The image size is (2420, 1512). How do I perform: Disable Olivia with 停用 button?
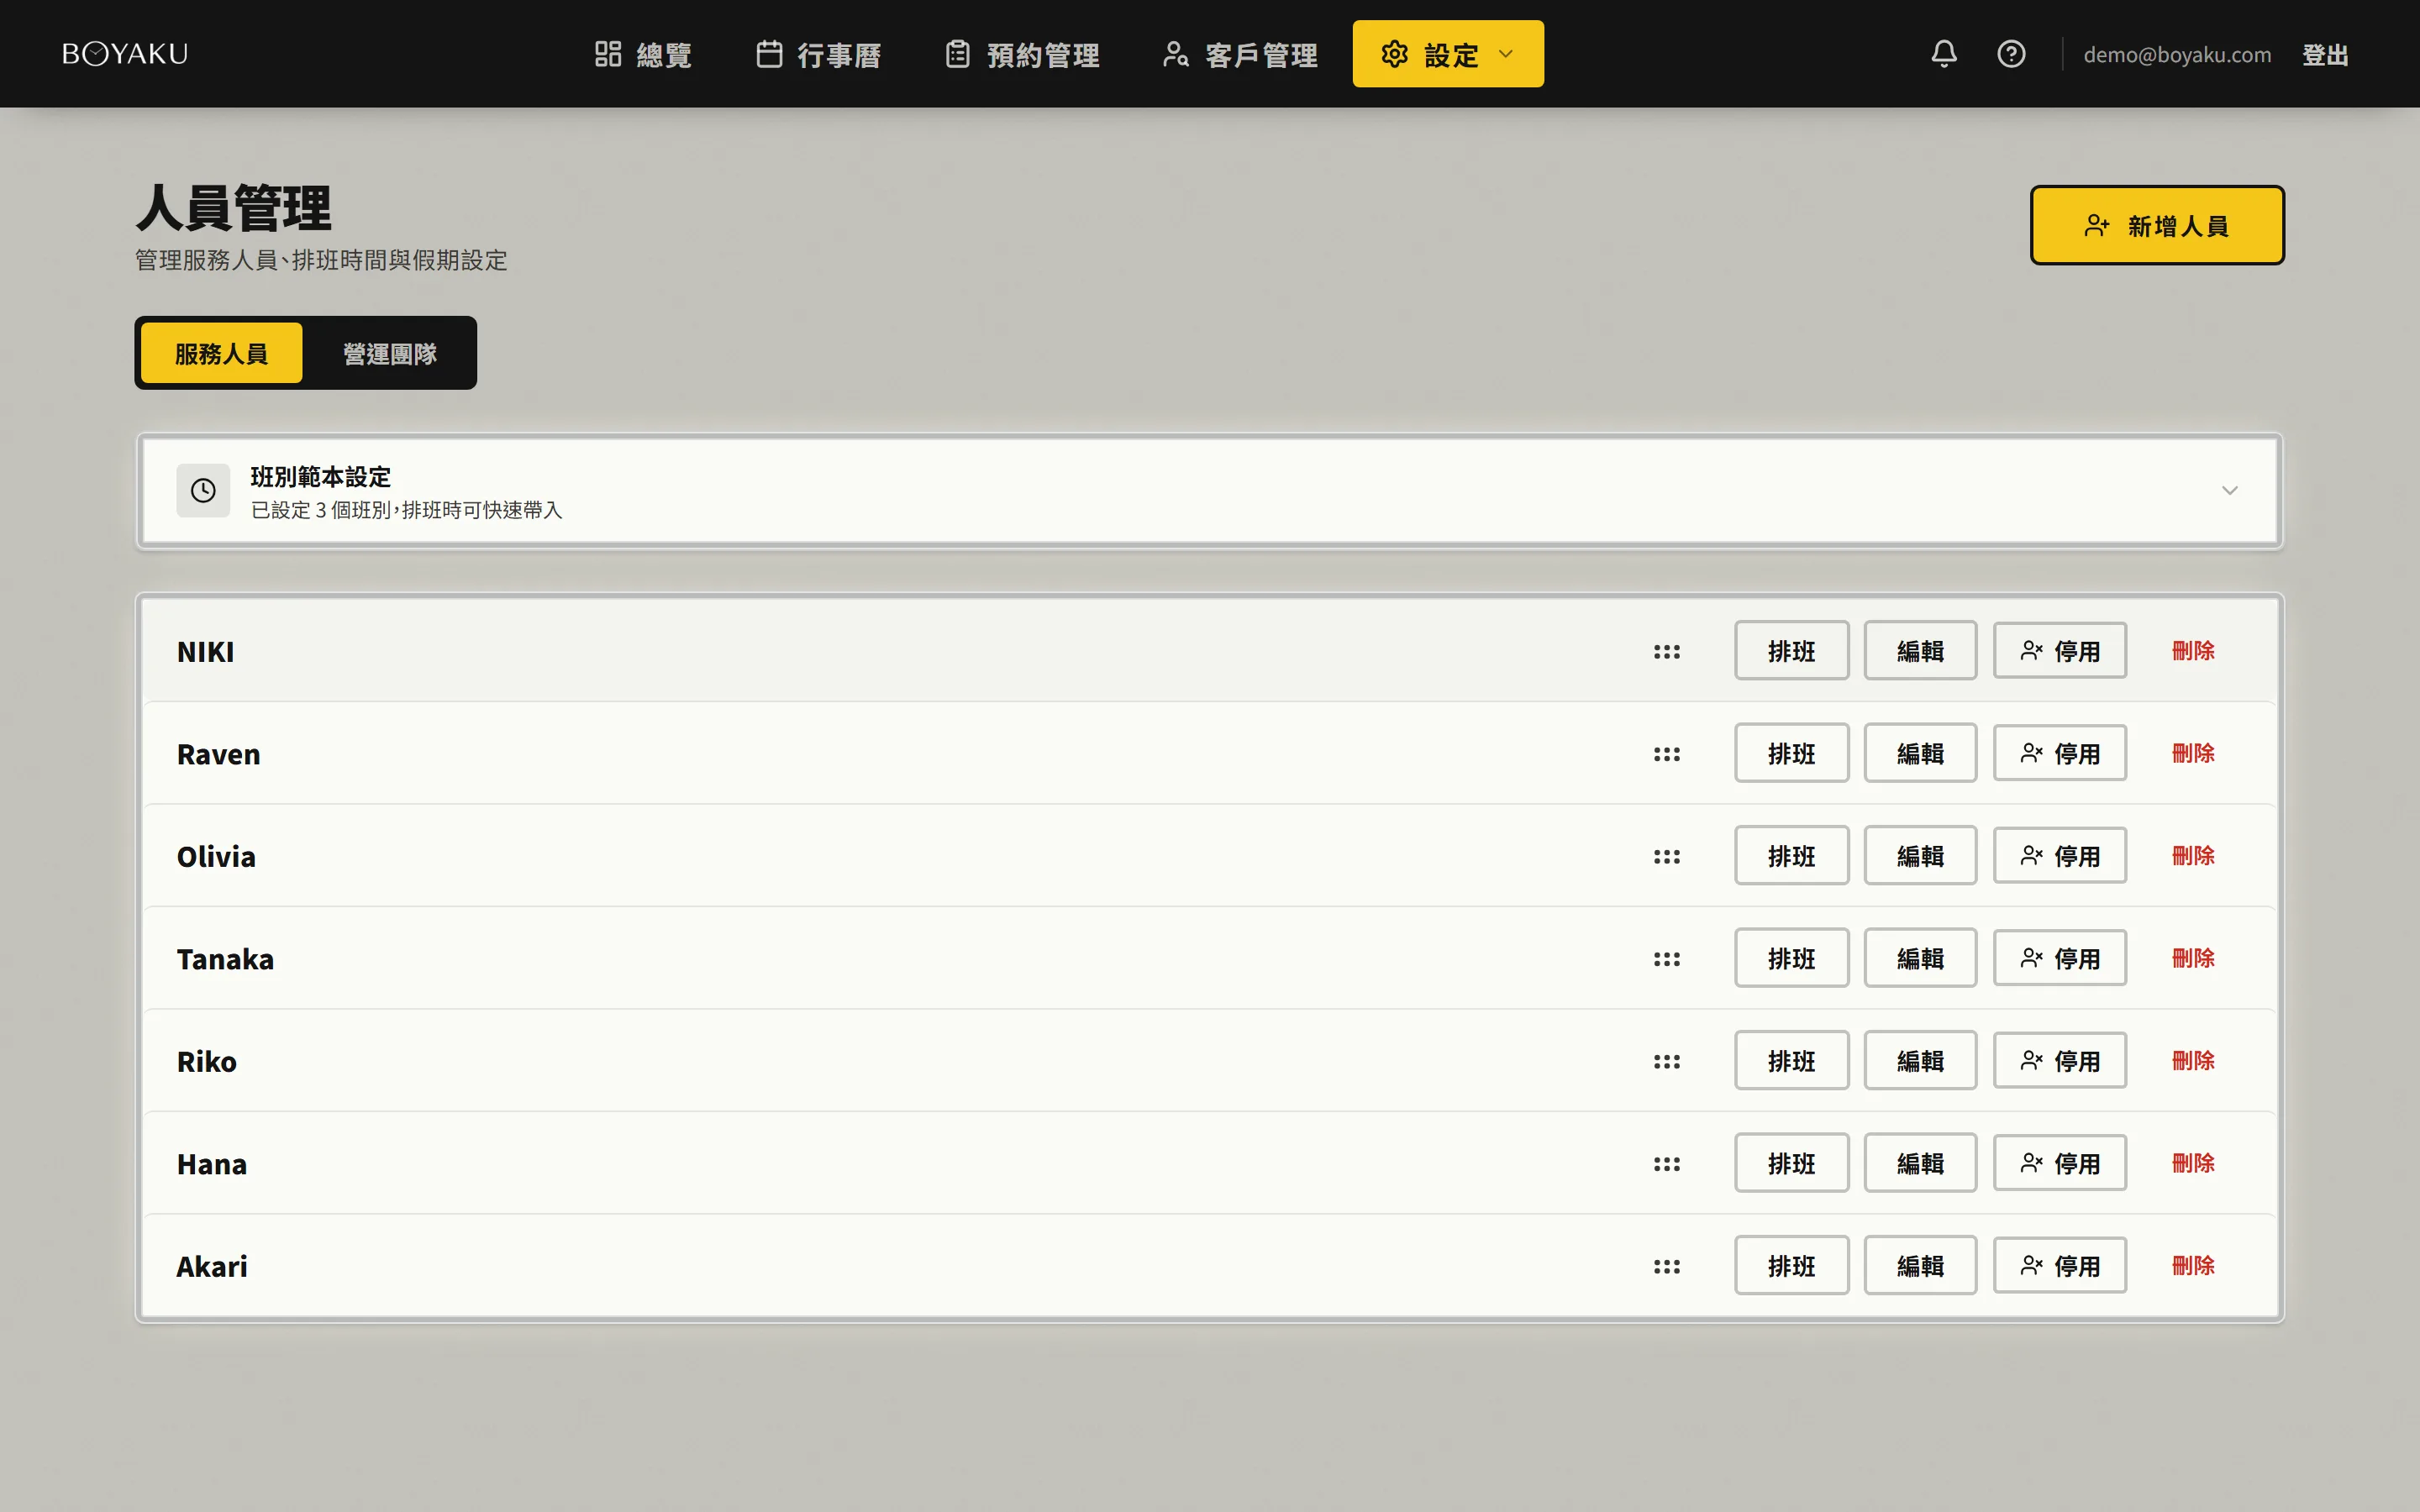click(x=2059, y=856)
